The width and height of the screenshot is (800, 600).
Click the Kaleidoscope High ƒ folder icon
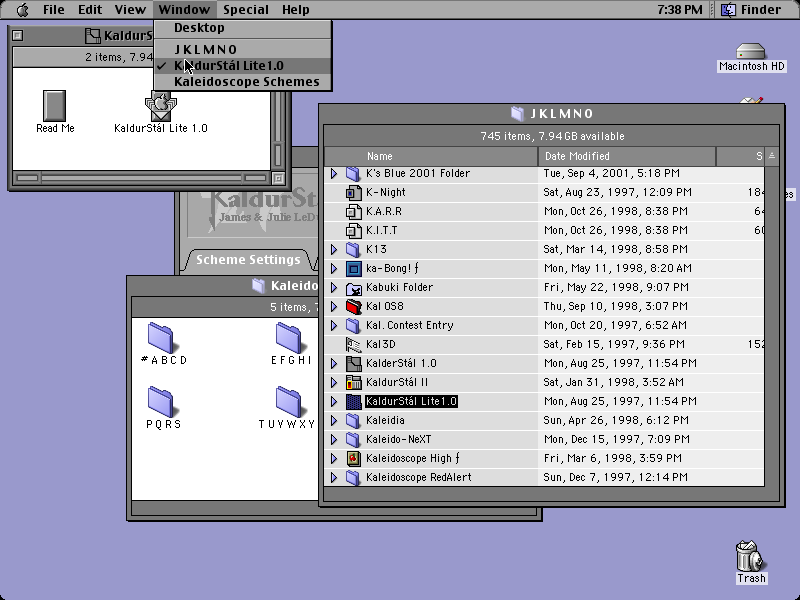353,458
